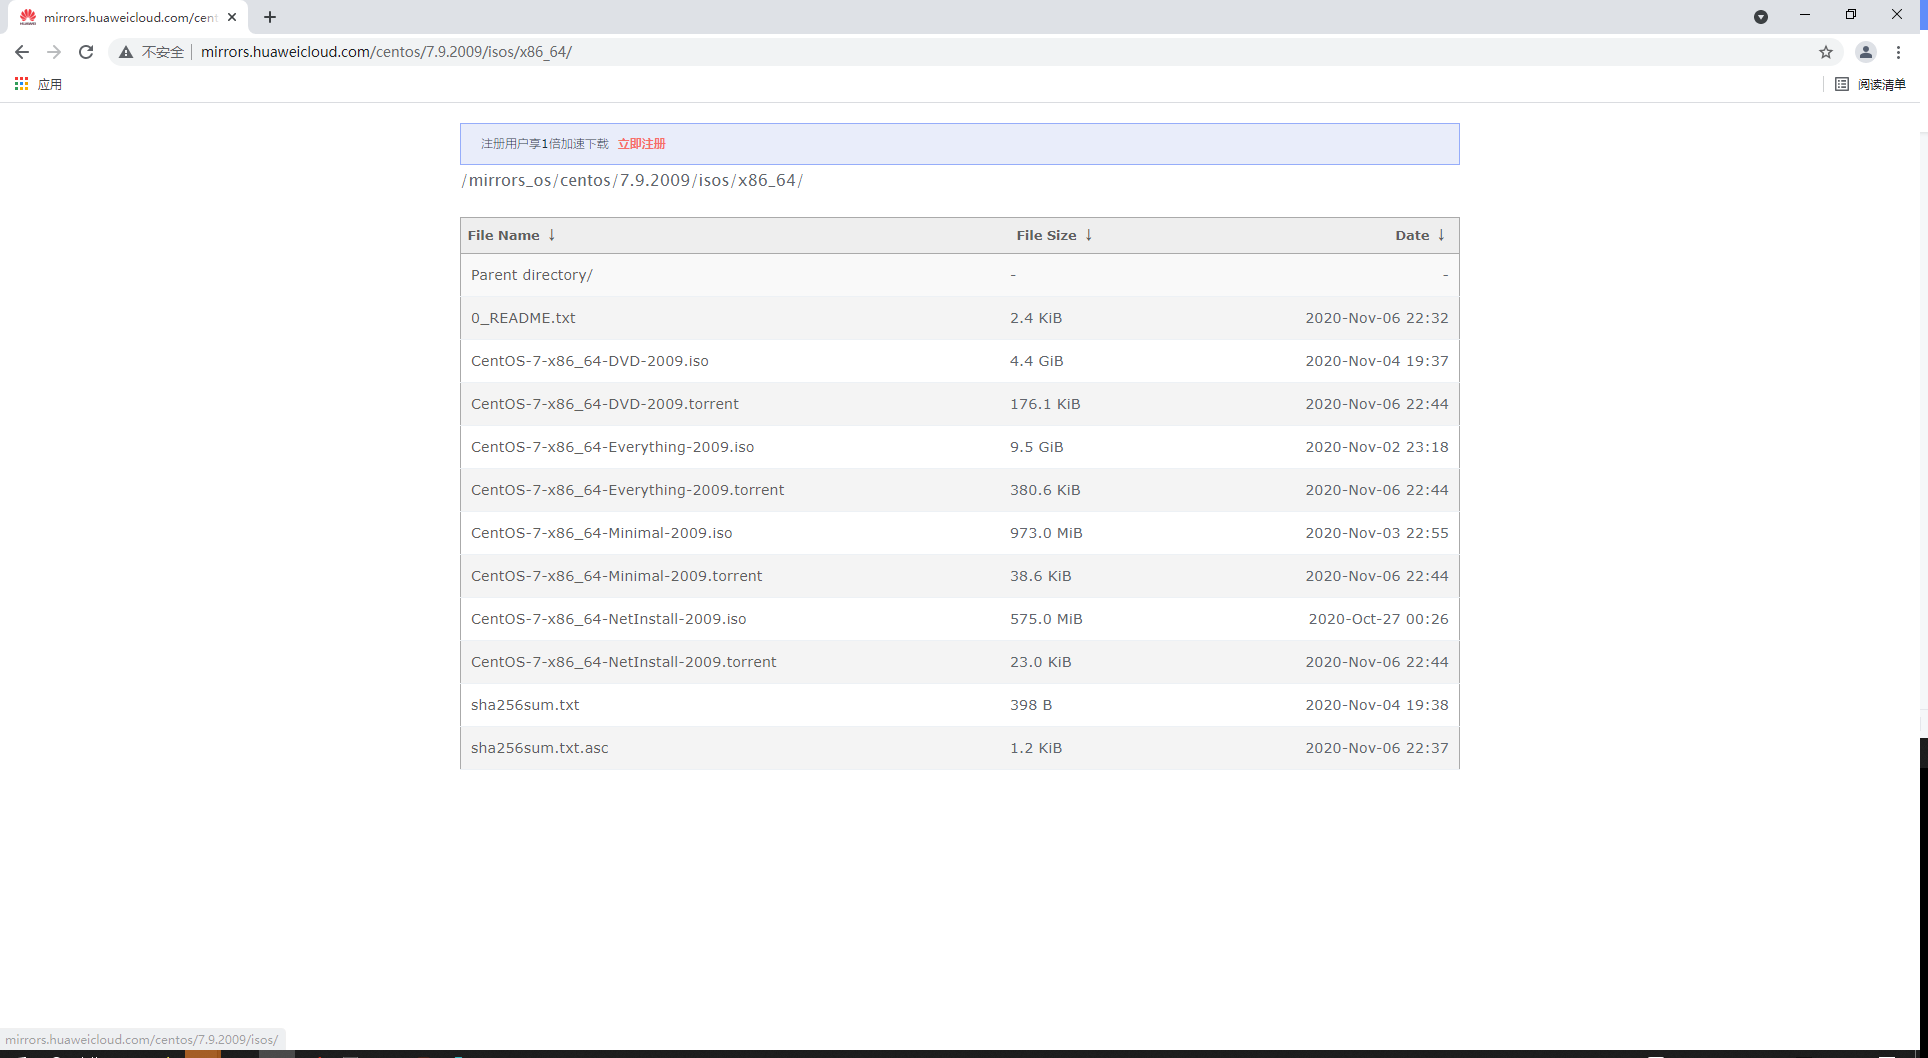Click the 2.4 KiB file size cell
The height and width of the screenshot is (1058, 1928).
(x=1036, y=318)
